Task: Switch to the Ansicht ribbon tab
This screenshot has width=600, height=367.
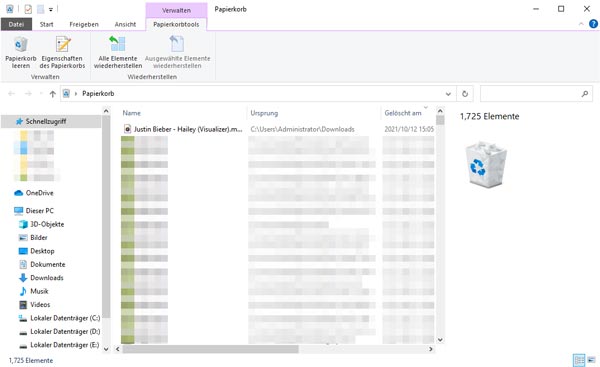Action: [x=125, y=24]
